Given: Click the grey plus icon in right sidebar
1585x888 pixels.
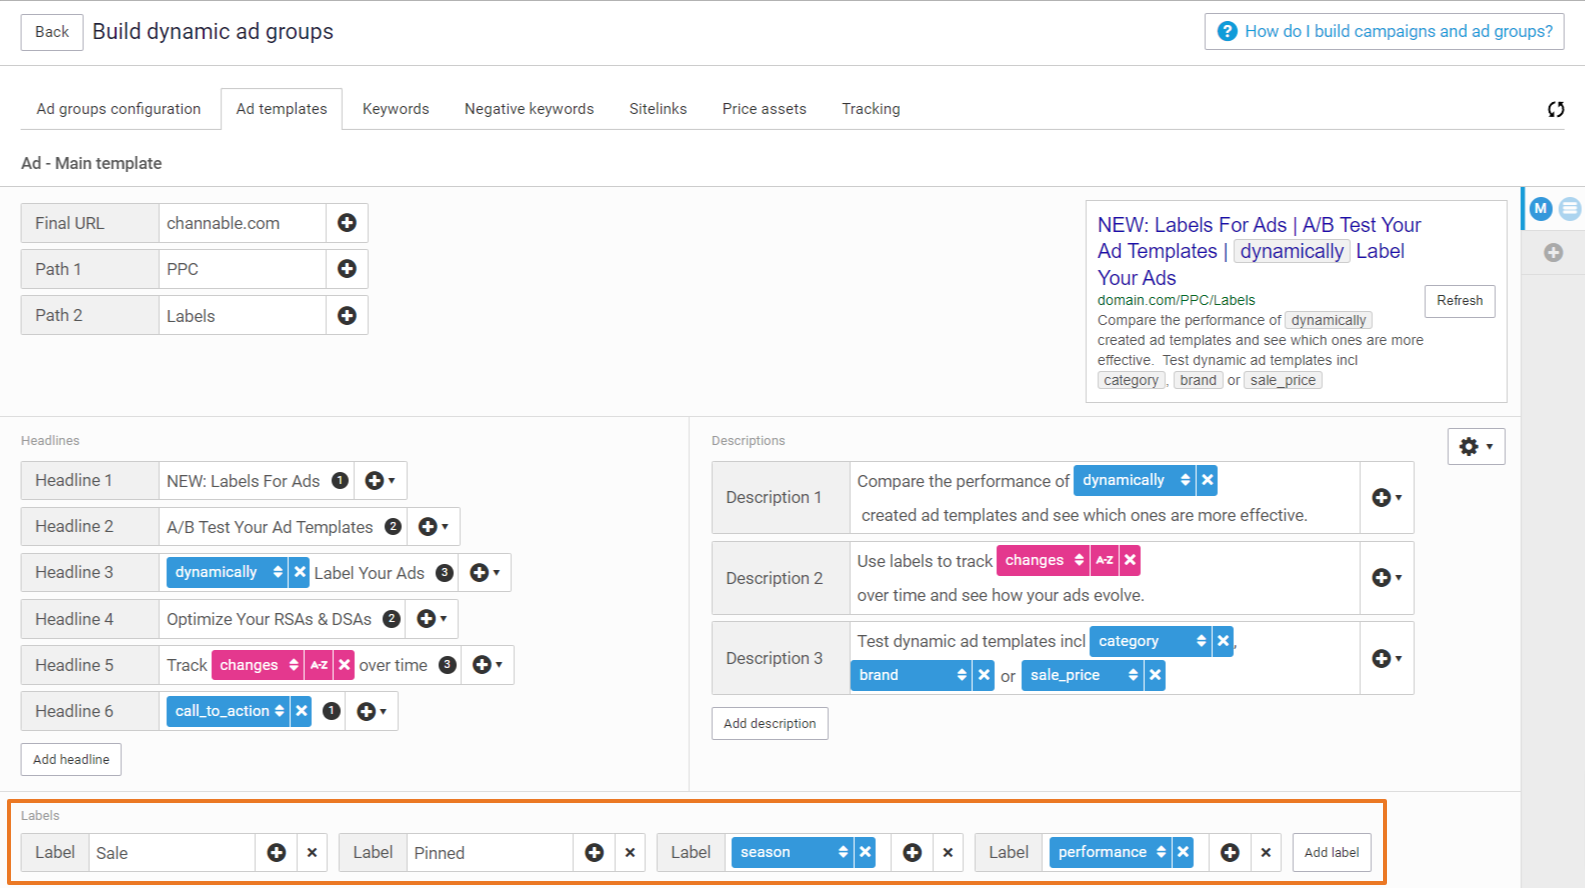Looking at the screenshot, I should [1553, 253].
